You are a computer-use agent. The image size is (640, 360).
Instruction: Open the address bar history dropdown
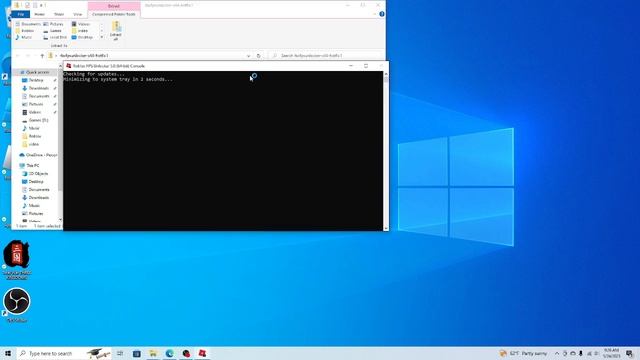pyautogui.click(x=248, y=56)
